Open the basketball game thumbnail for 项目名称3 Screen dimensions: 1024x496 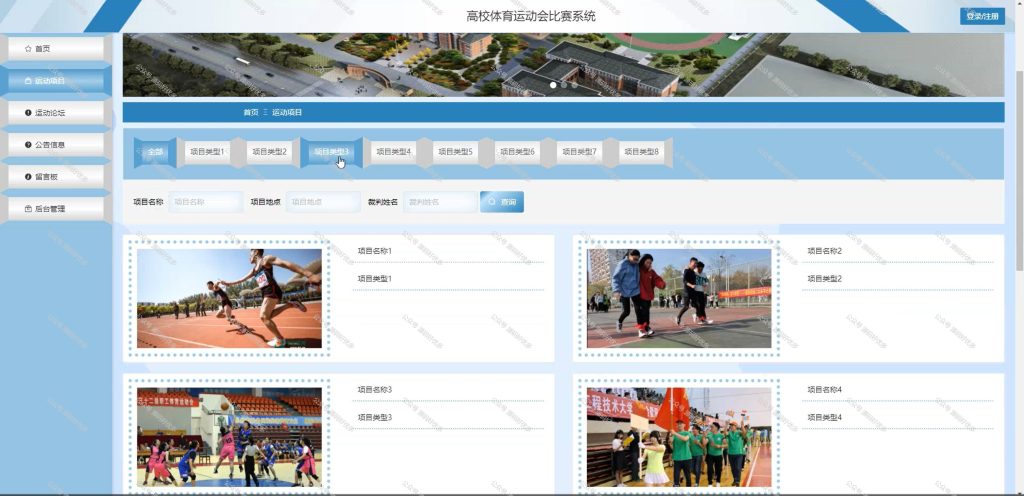tap(229, 437)
